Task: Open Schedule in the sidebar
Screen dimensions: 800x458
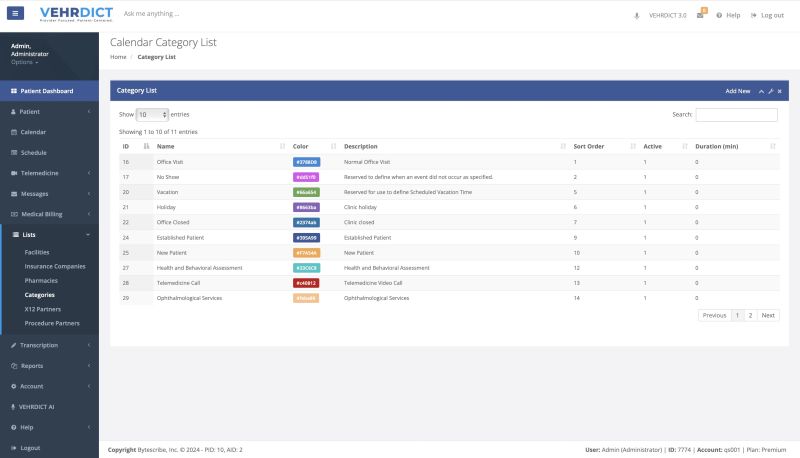Action: pos(33,153)
